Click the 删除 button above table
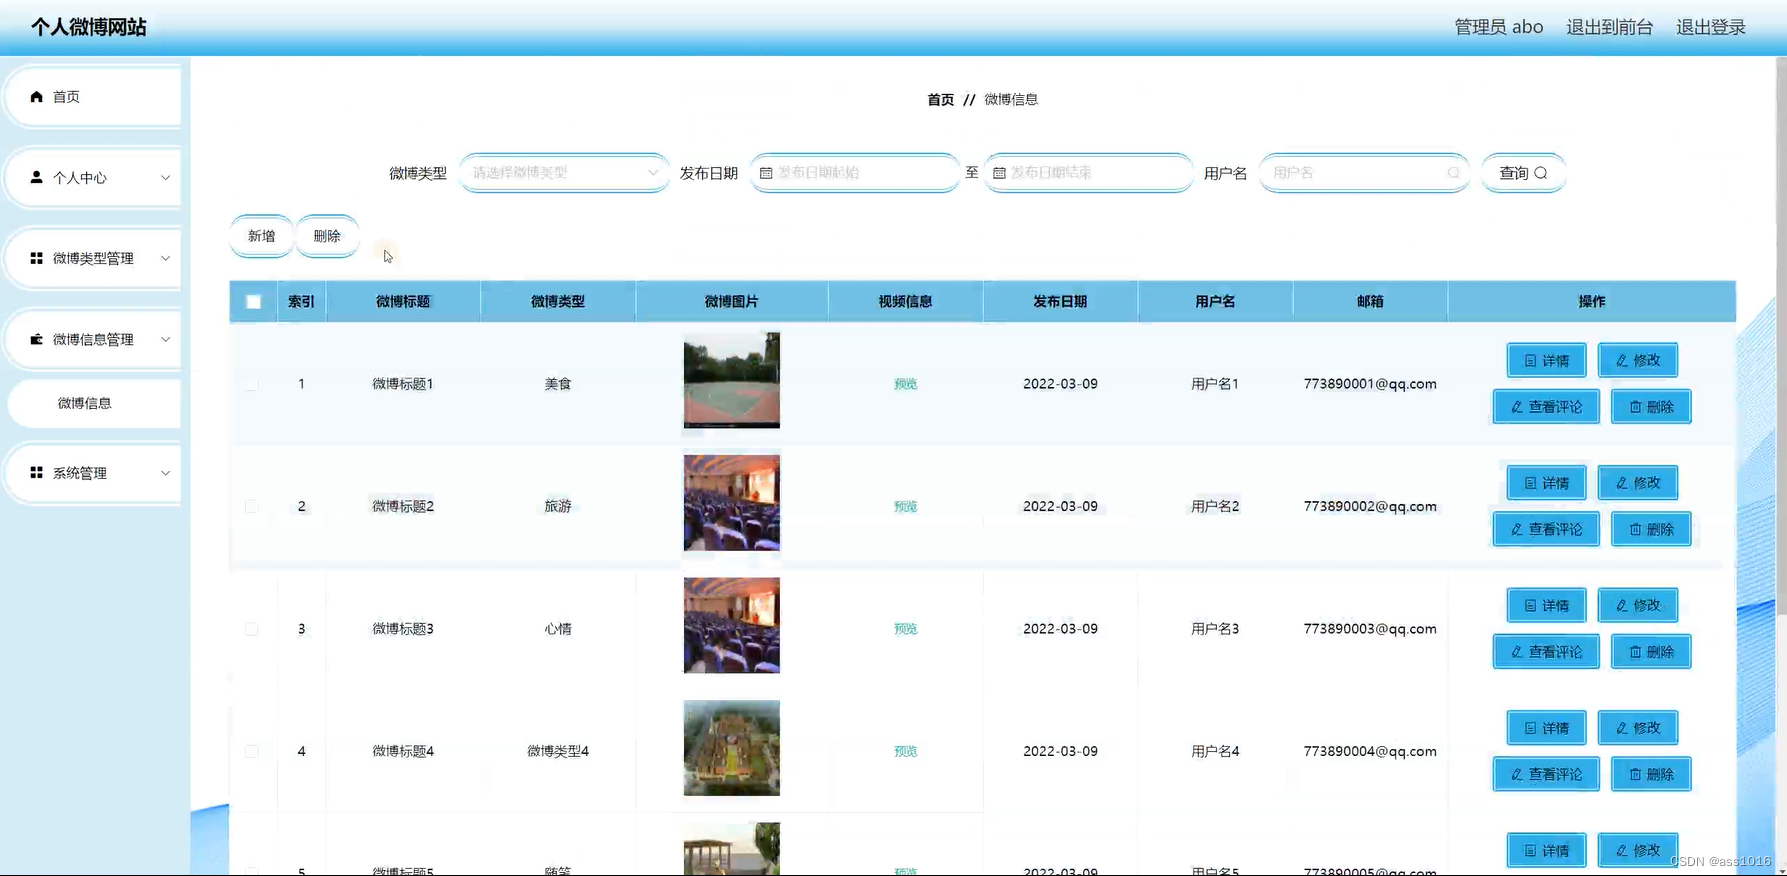This screenshot has height=876, width=1787. click(x=327, y=236)
